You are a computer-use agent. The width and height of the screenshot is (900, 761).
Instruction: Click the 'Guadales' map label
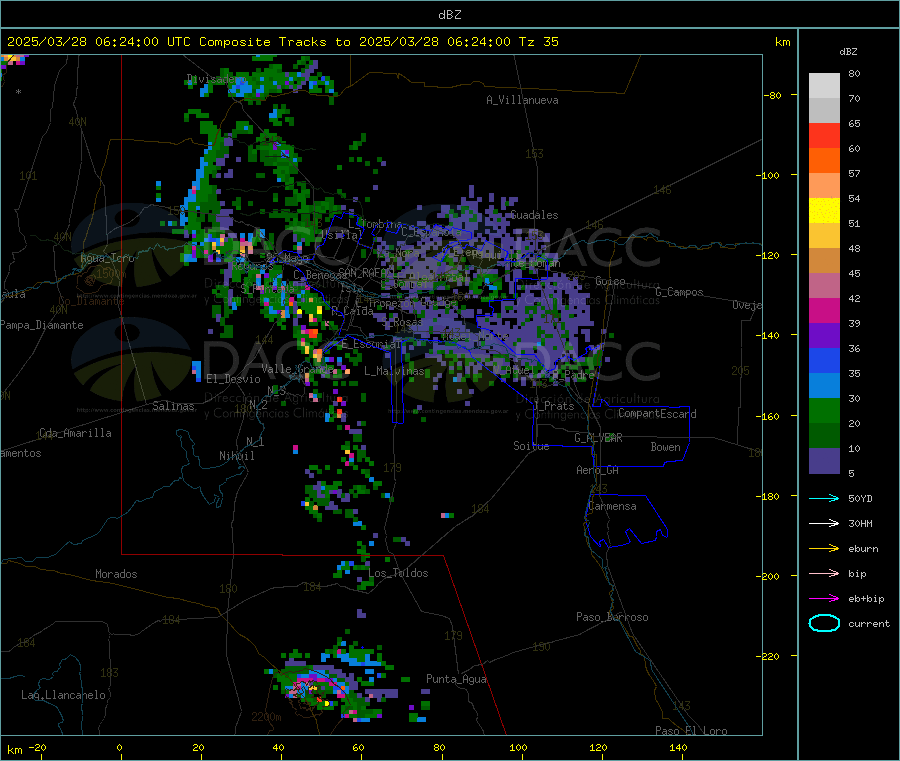click(x=534, y=215)
